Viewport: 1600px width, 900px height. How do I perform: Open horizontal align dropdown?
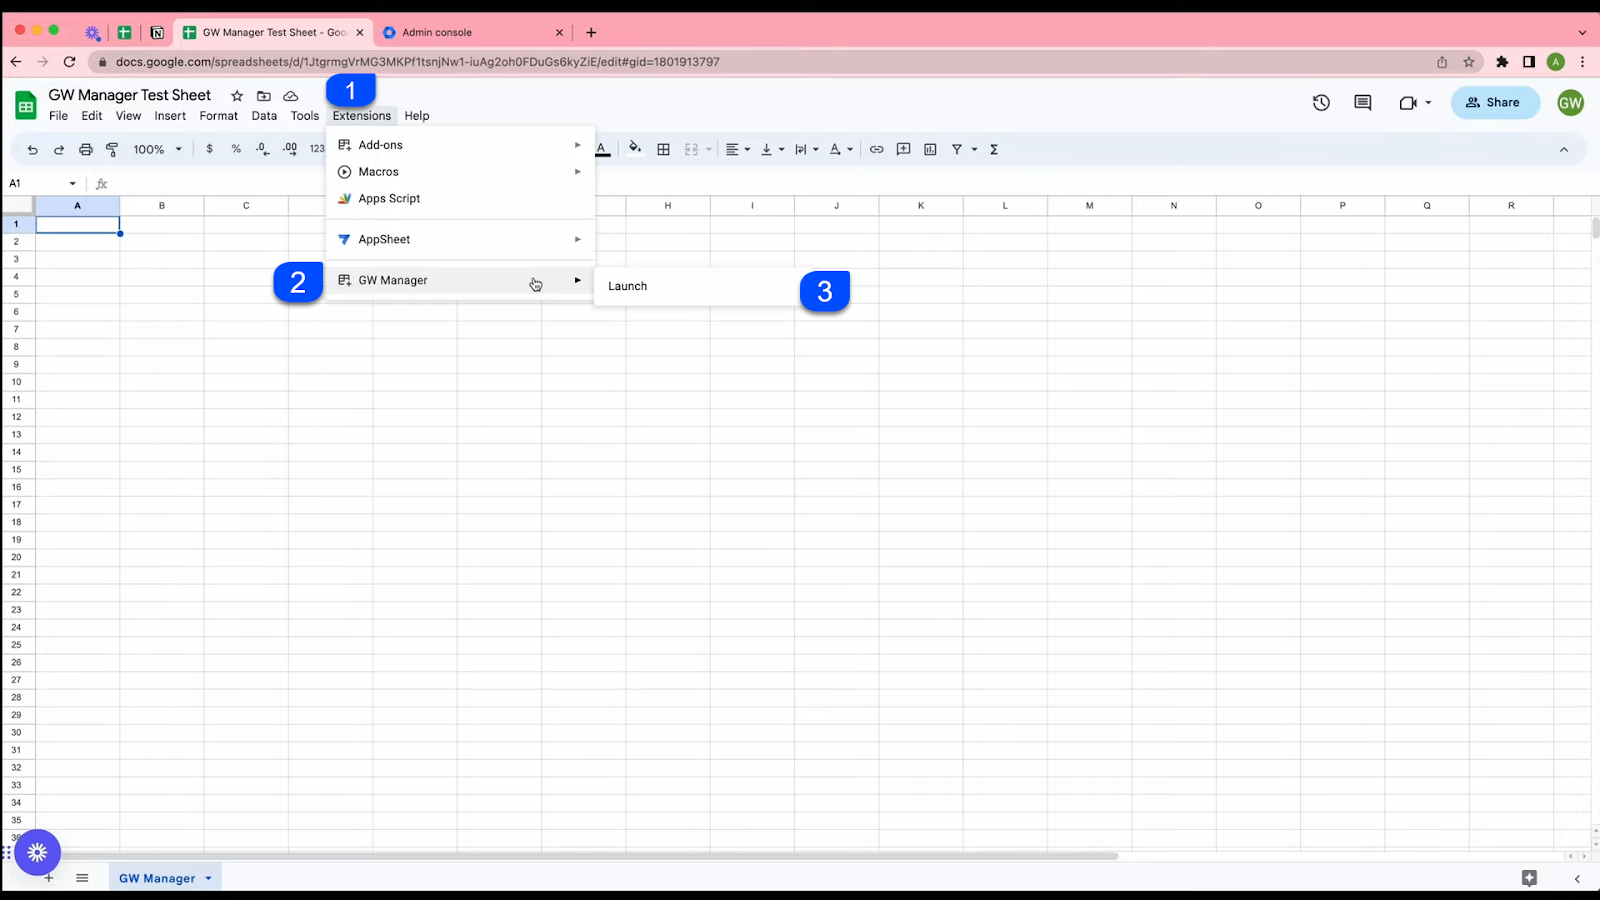[738, 149]
